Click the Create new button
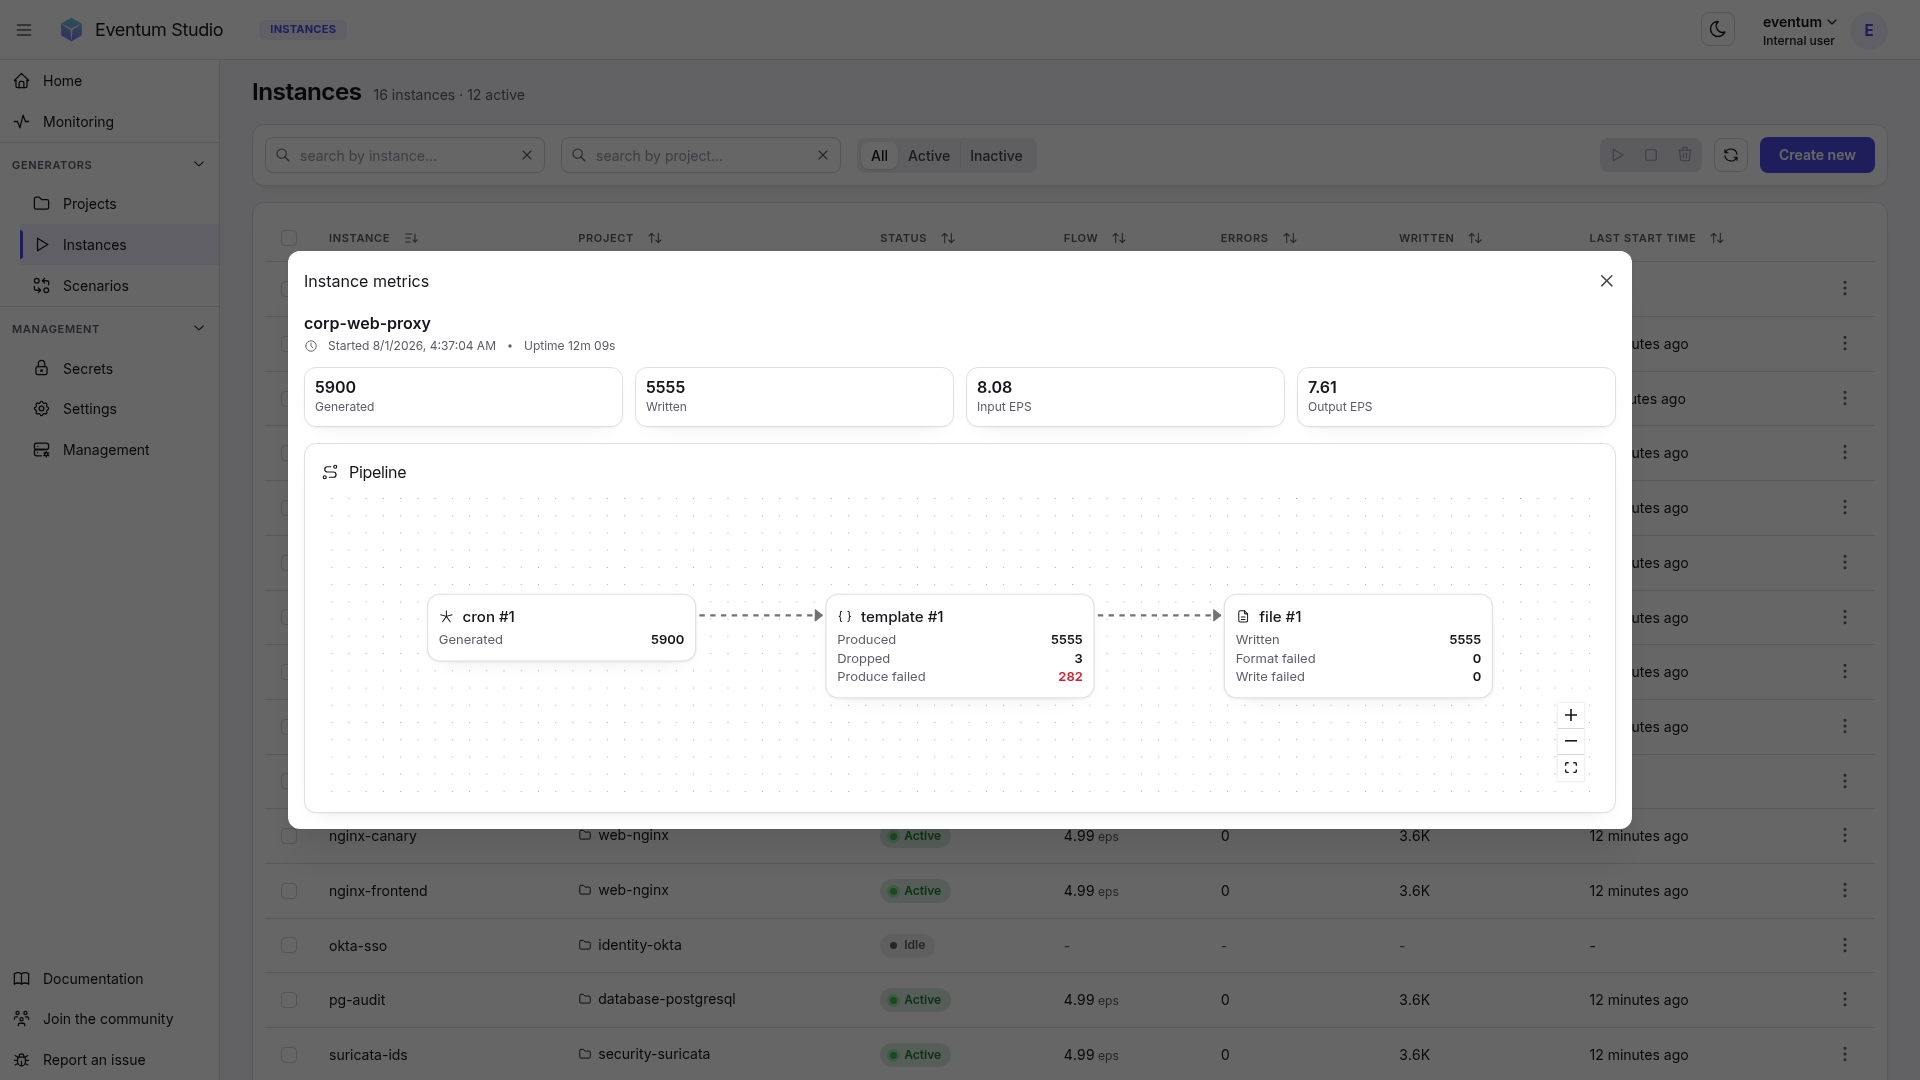The image size is (1920, 1080). 1817,155
